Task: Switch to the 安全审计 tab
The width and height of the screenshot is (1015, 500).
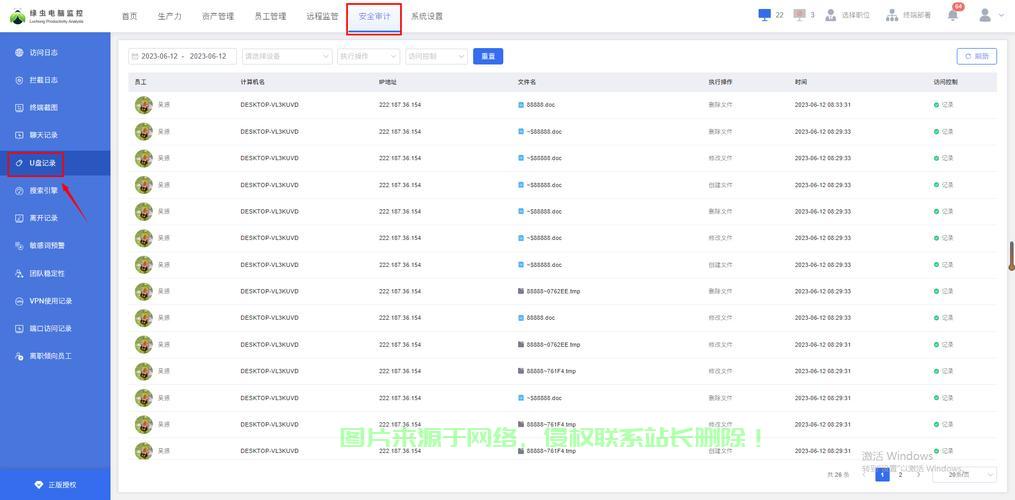Action: click(x=374, y=16)
